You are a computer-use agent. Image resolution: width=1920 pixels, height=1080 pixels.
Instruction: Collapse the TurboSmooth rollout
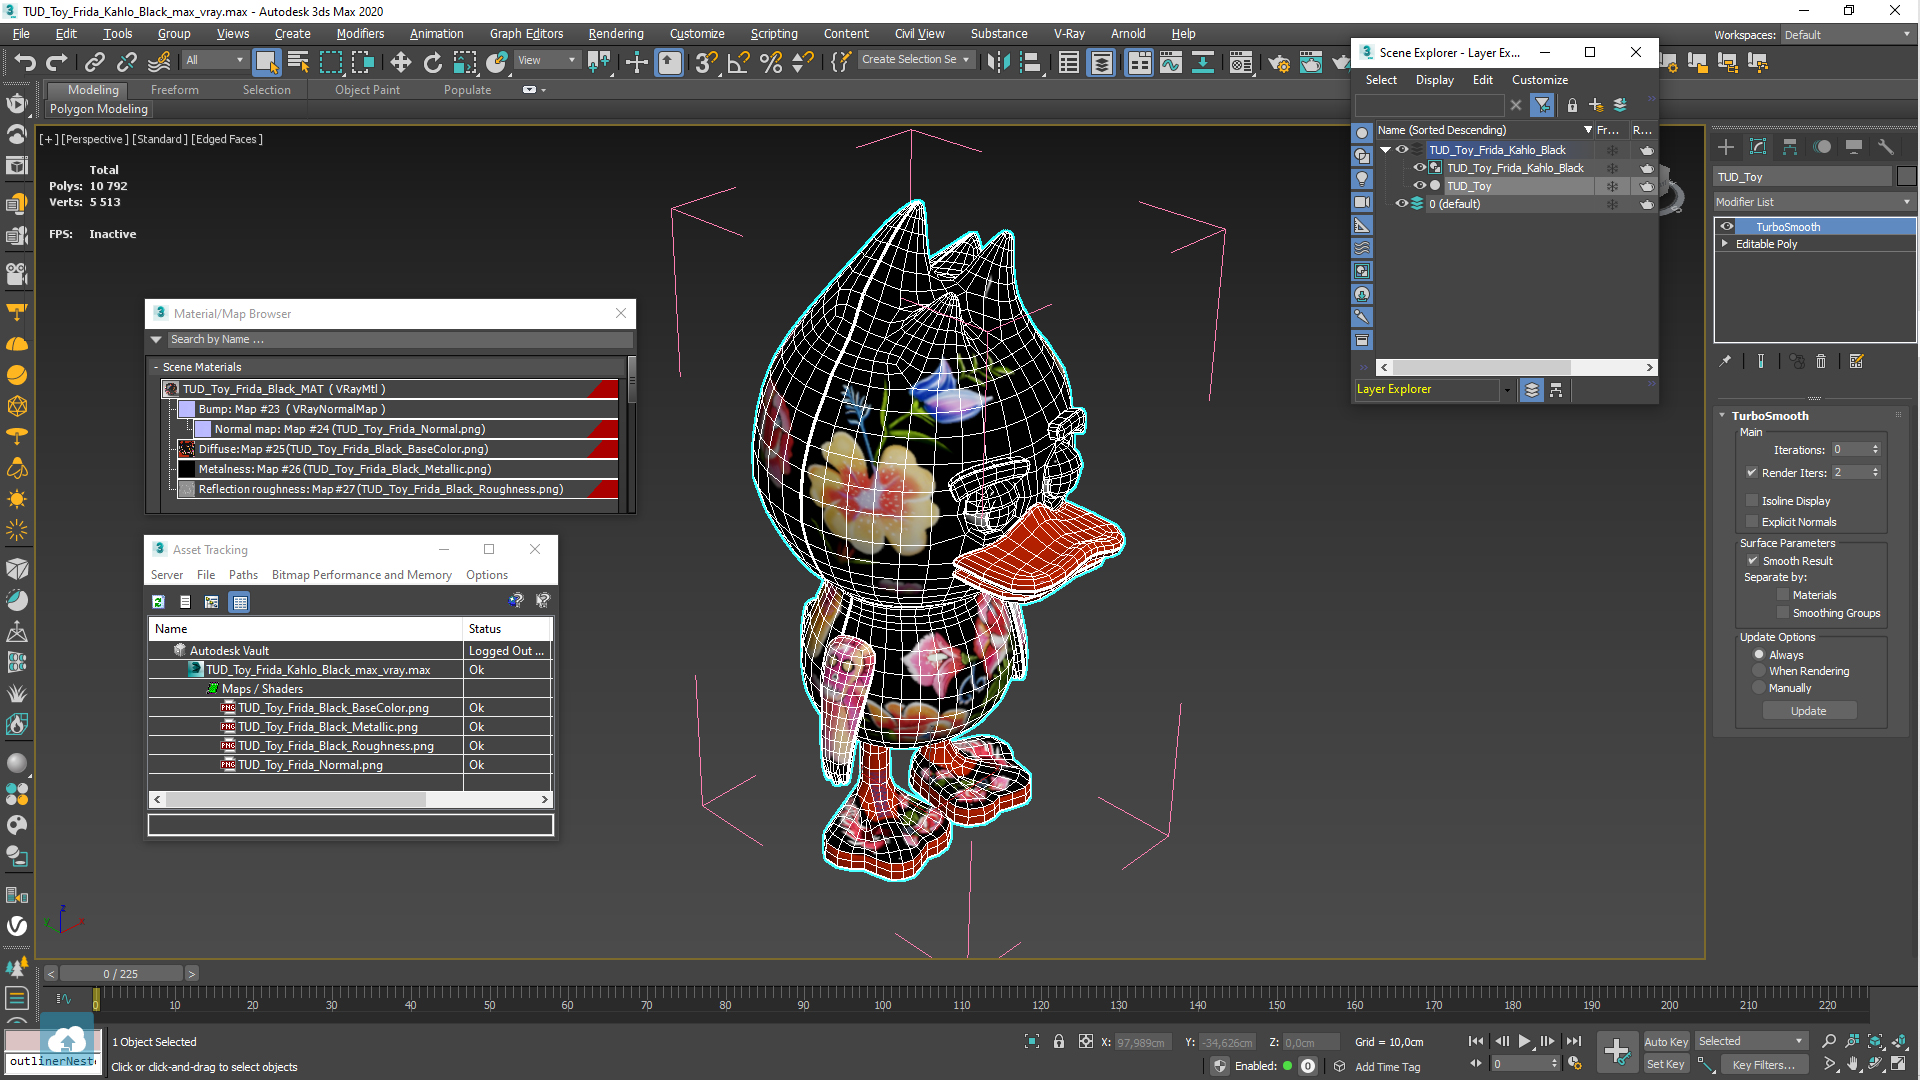1722,415
